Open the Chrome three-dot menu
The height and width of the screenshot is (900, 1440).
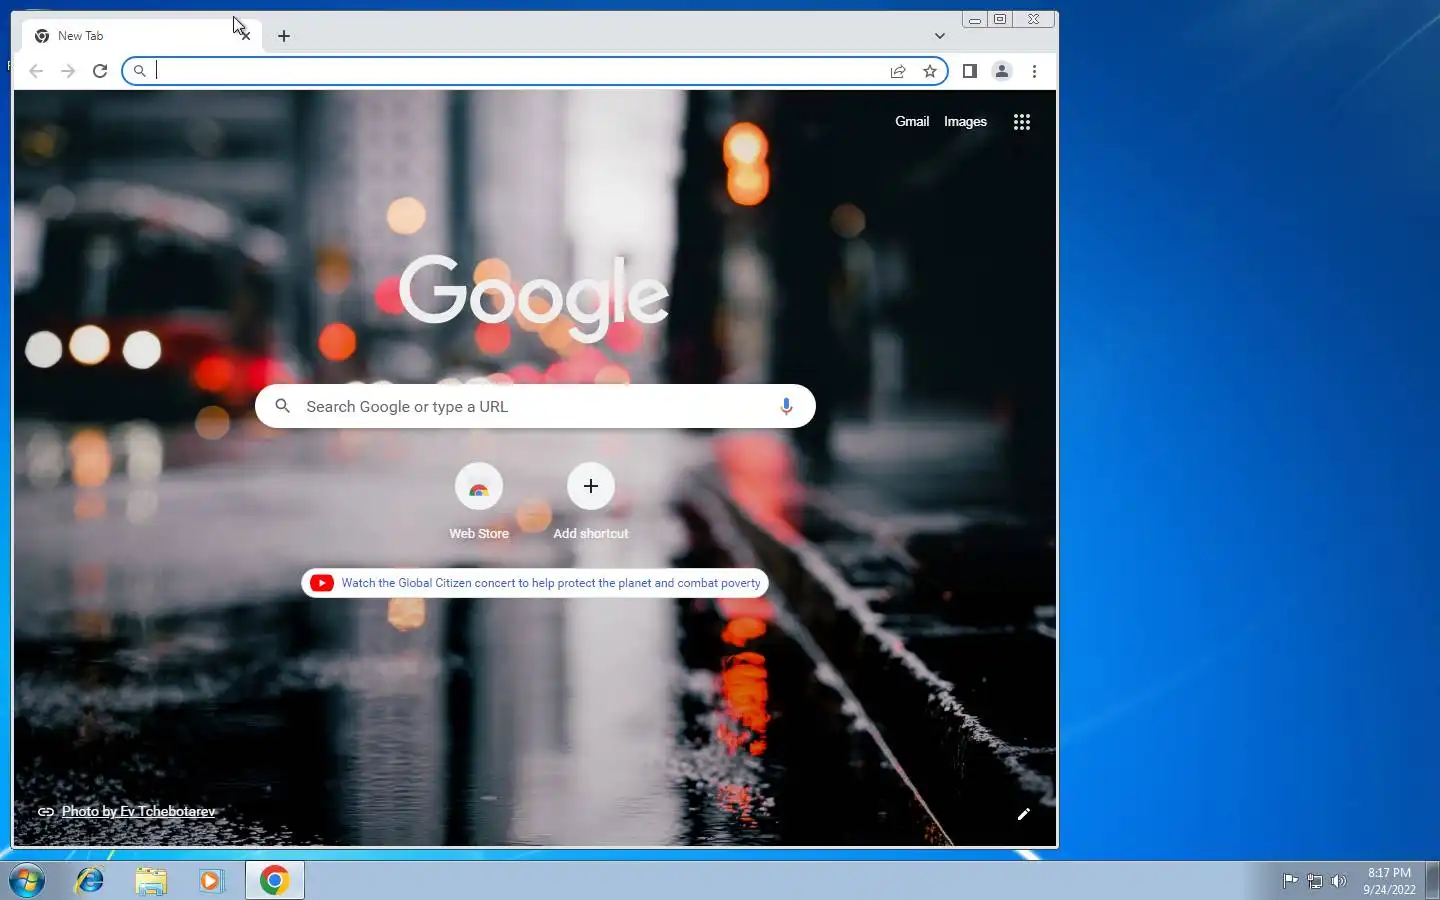(1034, 71)
